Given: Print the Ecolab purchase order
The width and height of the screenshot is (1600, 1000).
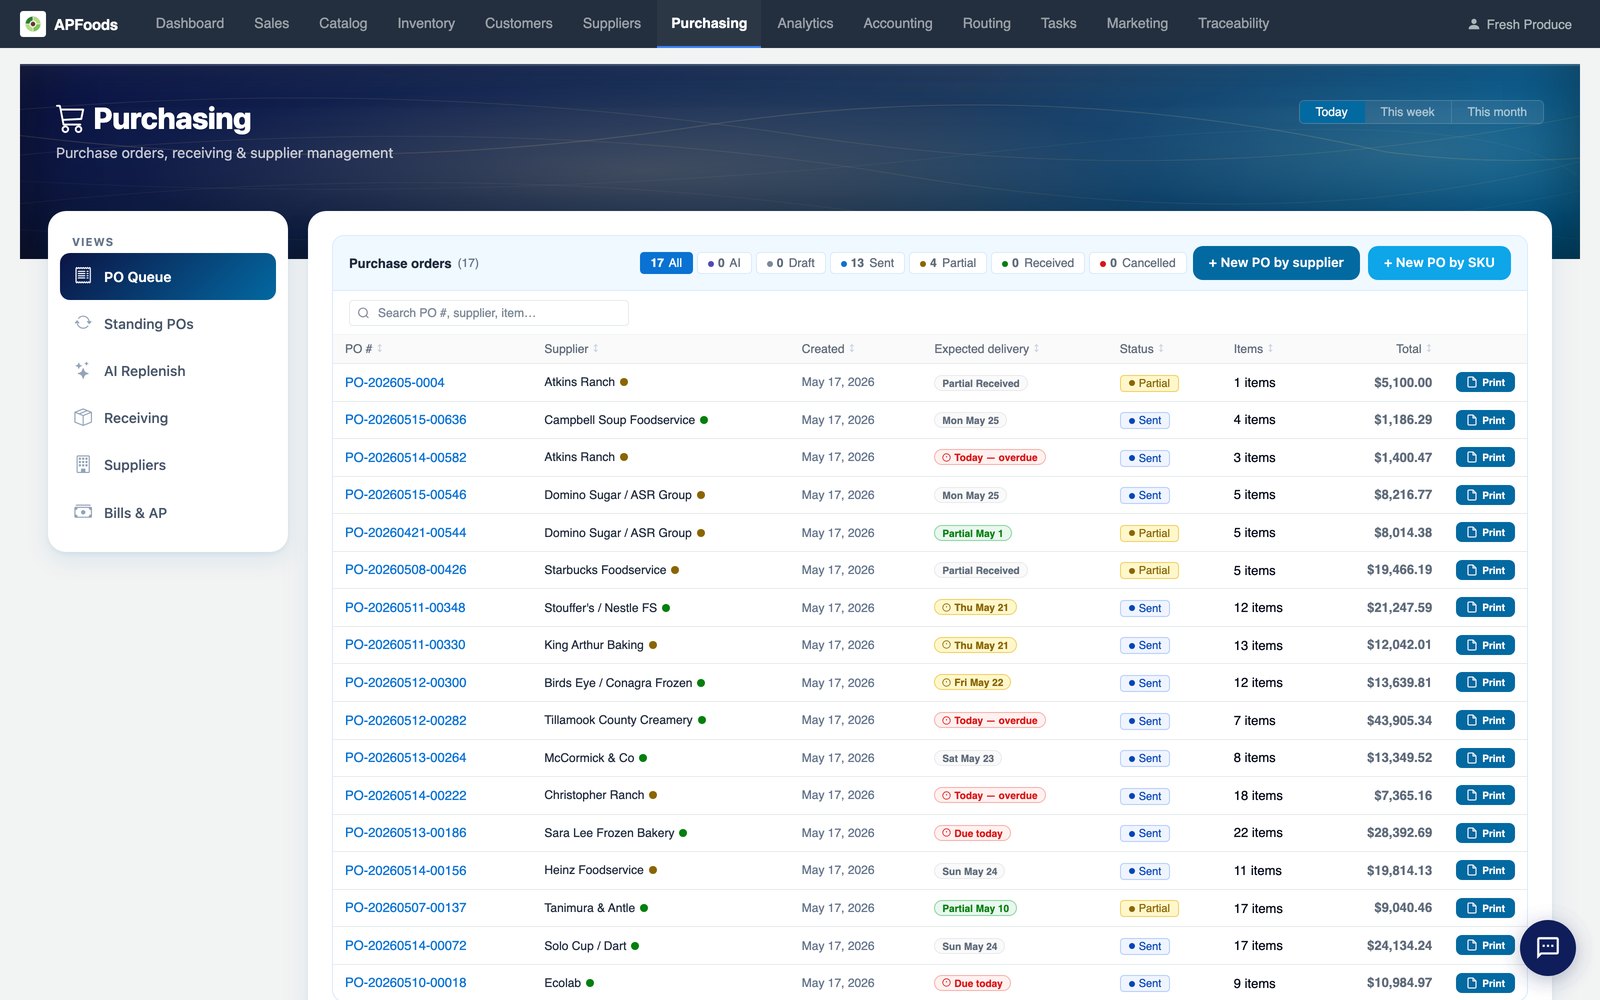Looking at the screenshot, I should (1485, 983).
